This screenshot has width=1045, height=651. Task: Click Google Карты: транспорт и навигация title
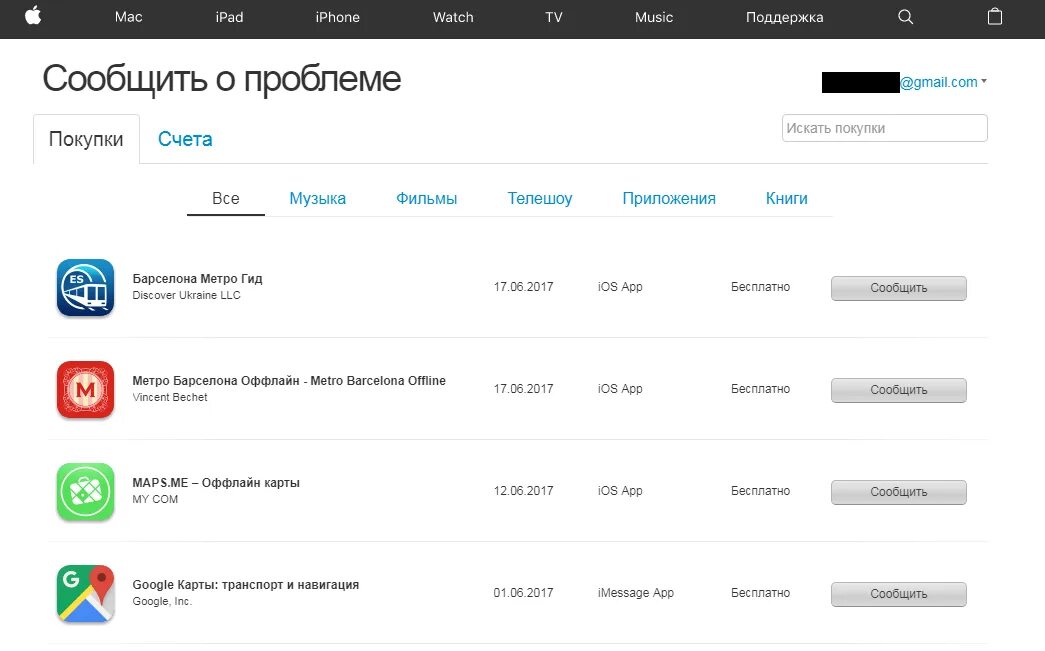click(x=245, y=584)
